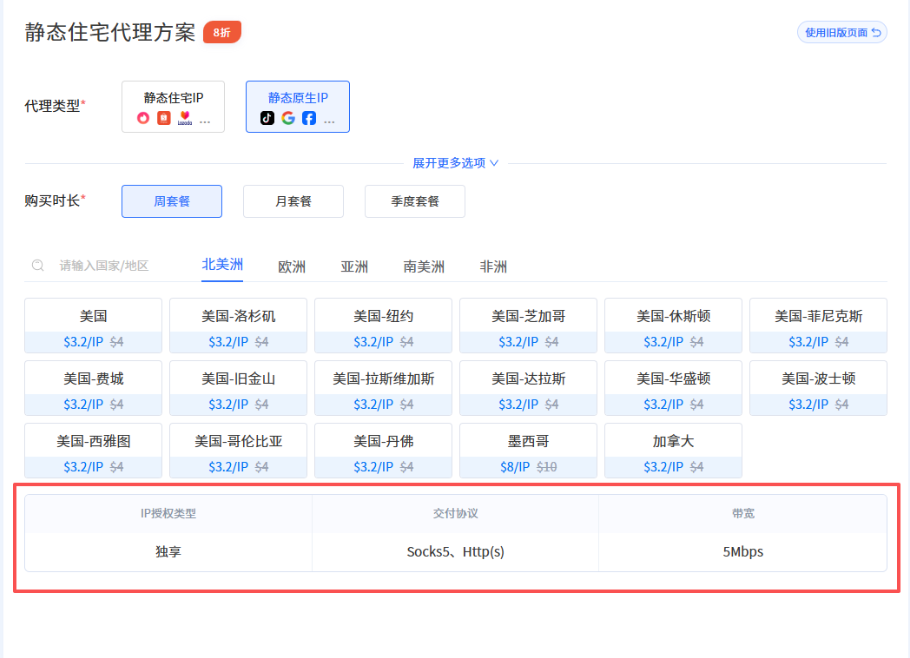Select the 美国-丹佛 location card
Image resolution: width=910 pixels, height=658 pixels.
tap(383, 451)
